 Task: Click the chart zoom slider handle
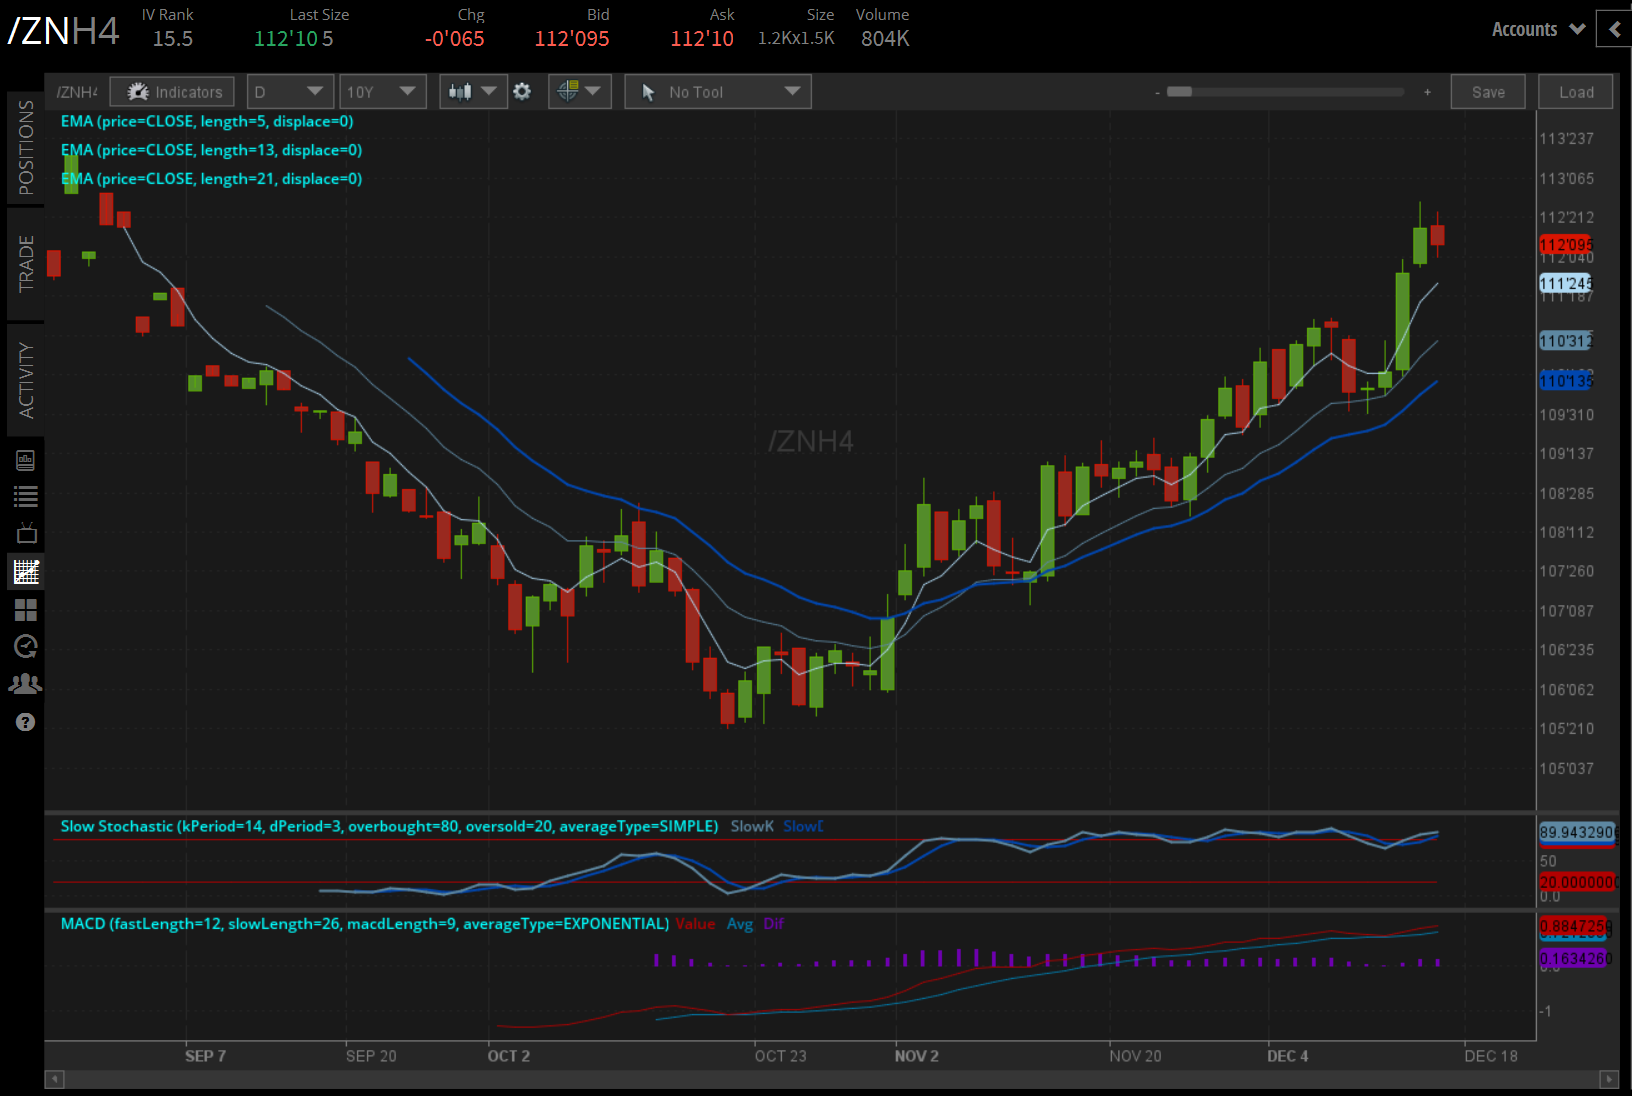(1180, 92)
